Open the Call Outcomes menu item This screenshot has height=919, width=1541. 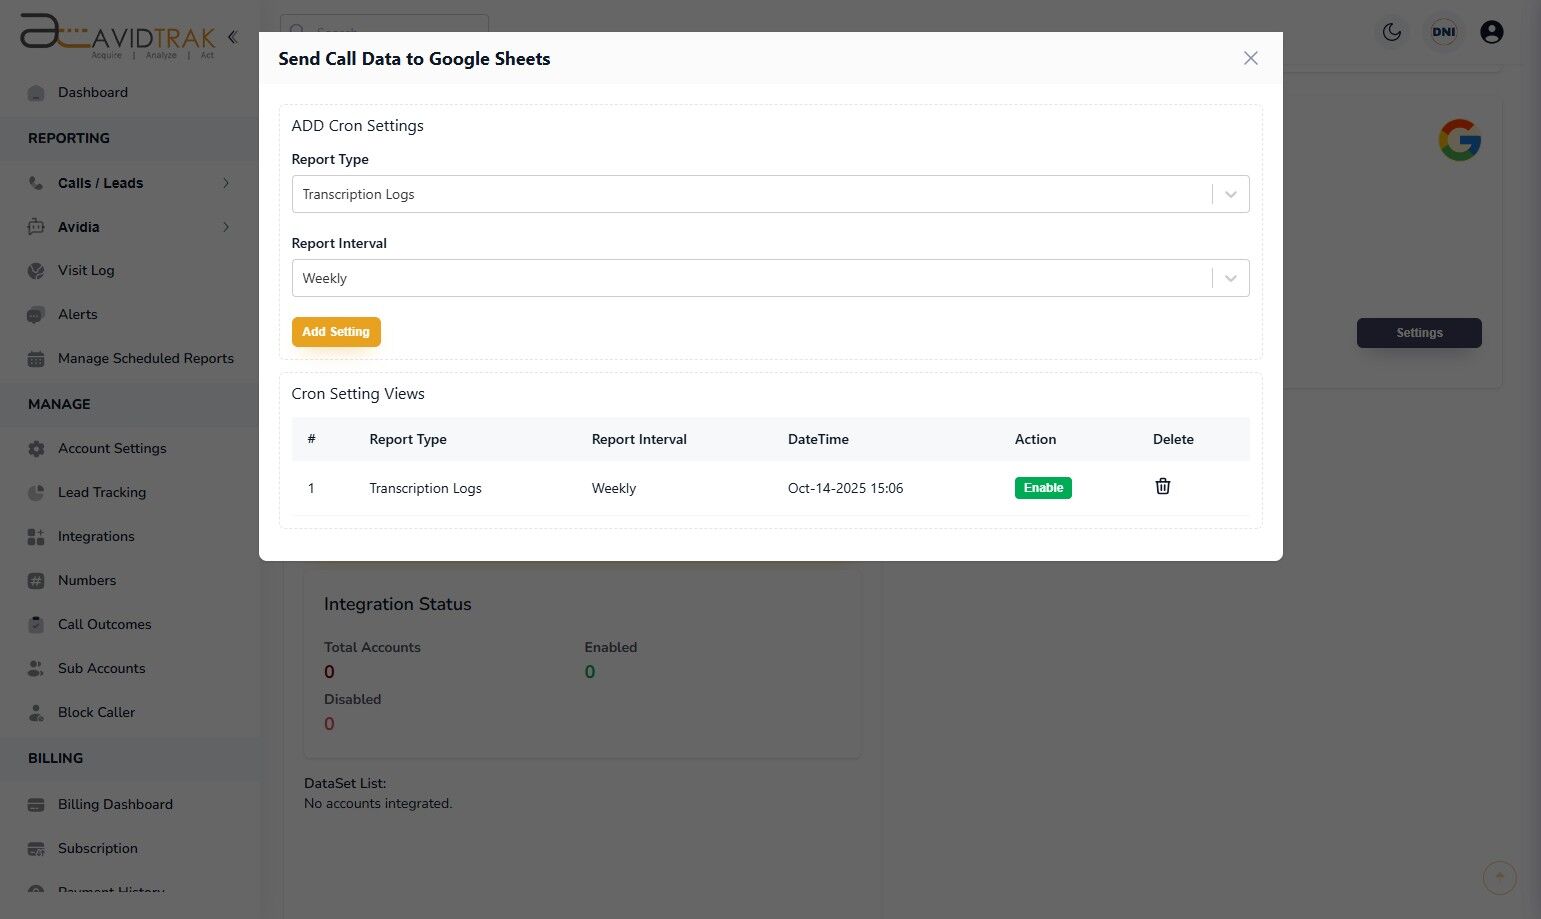click(104, 624)
